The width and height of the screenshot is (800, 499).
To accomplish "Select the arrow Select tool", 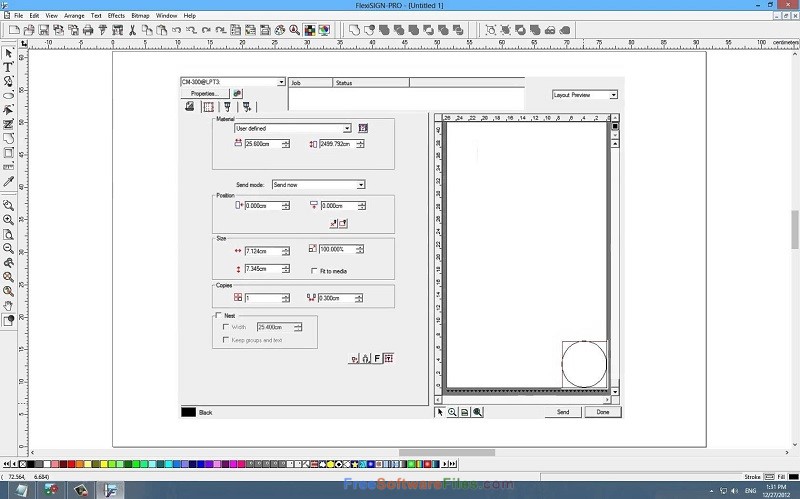I will (8, 53).
